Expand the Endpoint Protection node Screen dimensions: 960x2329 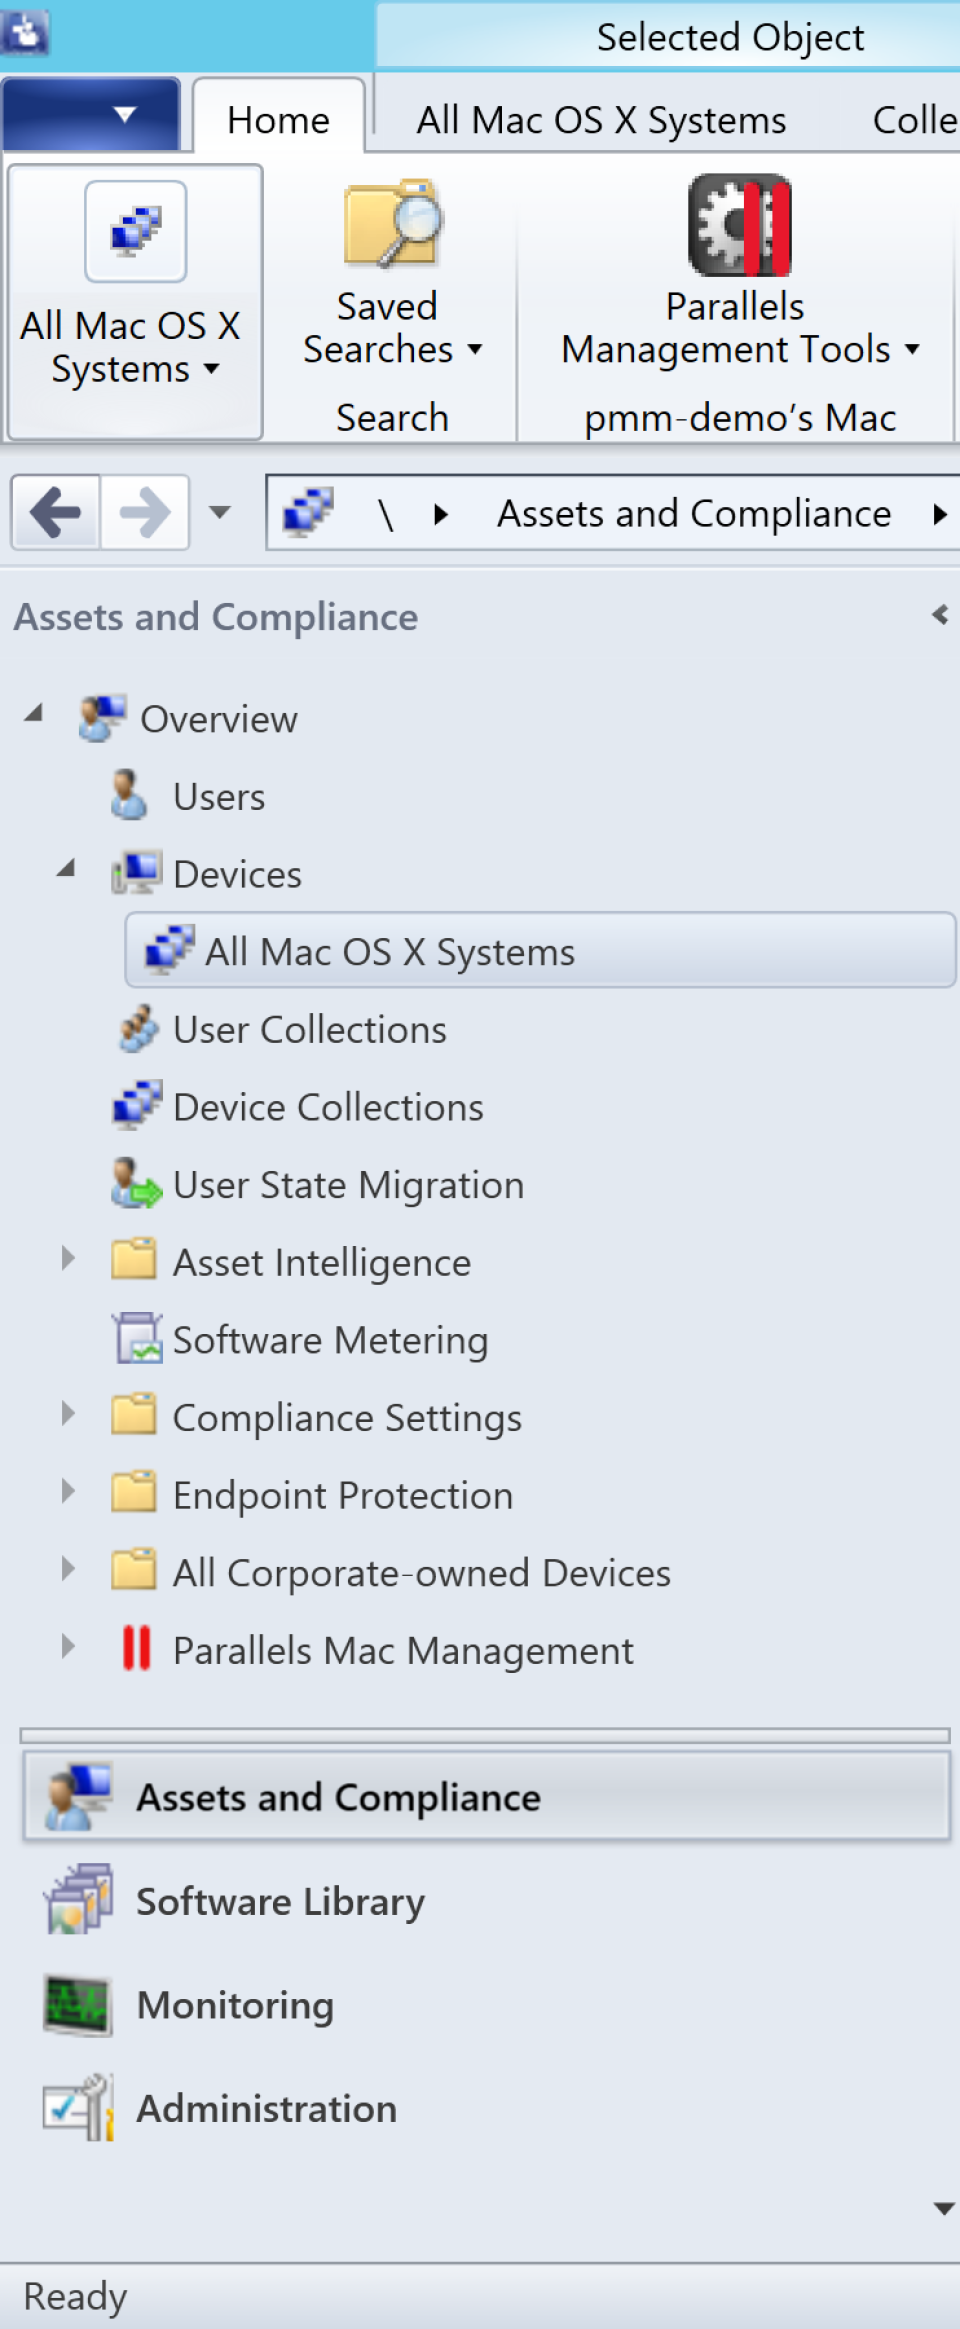(68, 1491)
